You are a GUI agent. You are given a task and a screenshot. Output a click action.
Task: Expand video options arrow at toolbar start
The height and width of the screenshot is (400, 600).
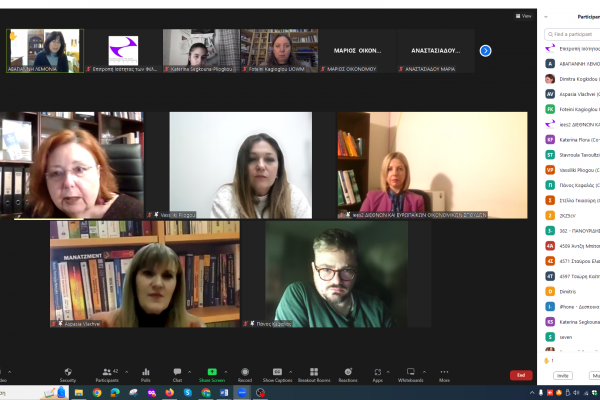pos(10,372)
